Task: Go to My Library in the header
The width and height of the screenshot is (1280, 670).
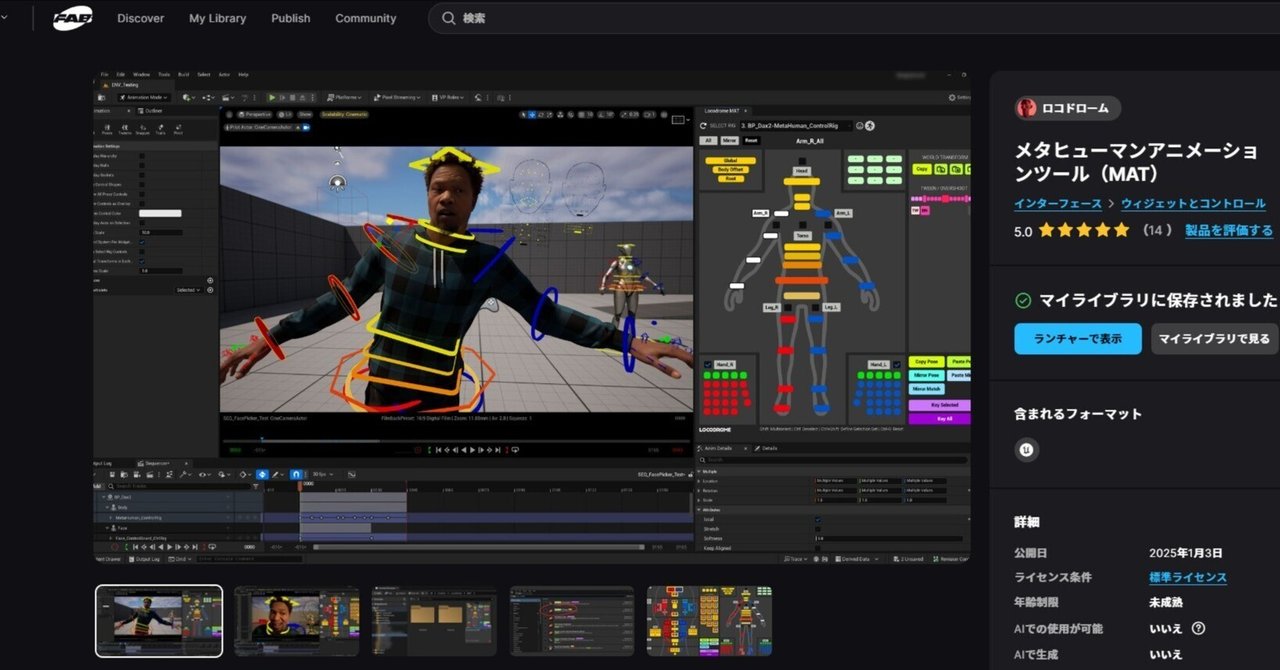Action: [217, 18]
